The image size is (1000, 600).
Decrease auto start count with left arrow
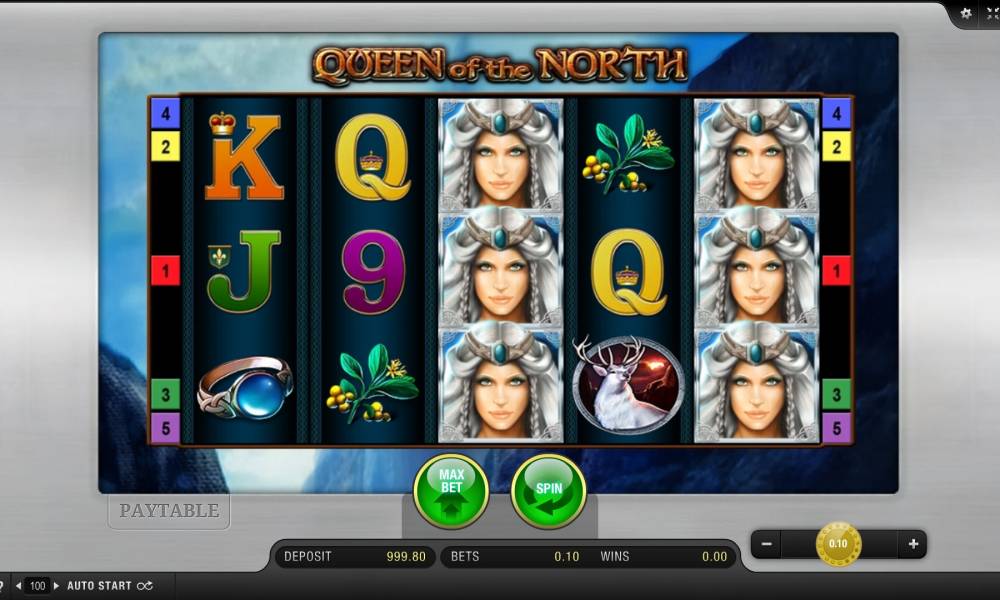click(18, 585)
